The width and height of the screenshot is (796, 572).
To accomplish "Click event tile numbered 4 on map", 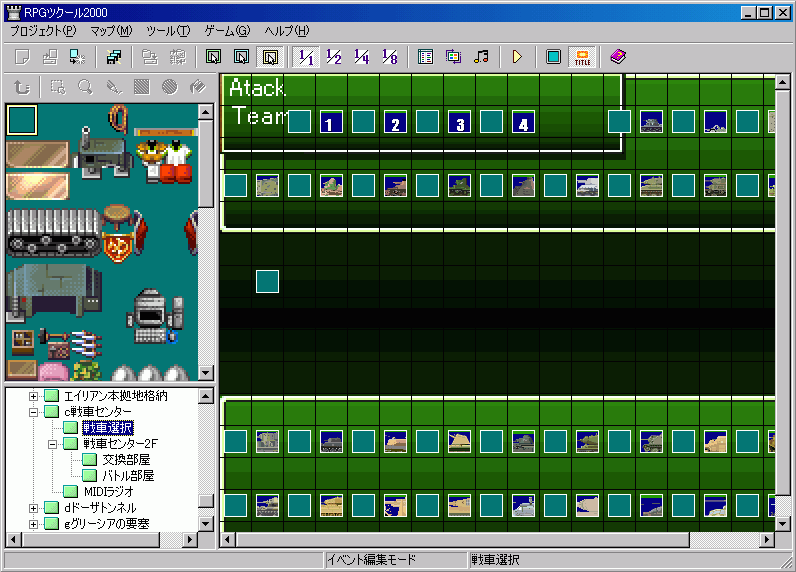I will [523, 121].
